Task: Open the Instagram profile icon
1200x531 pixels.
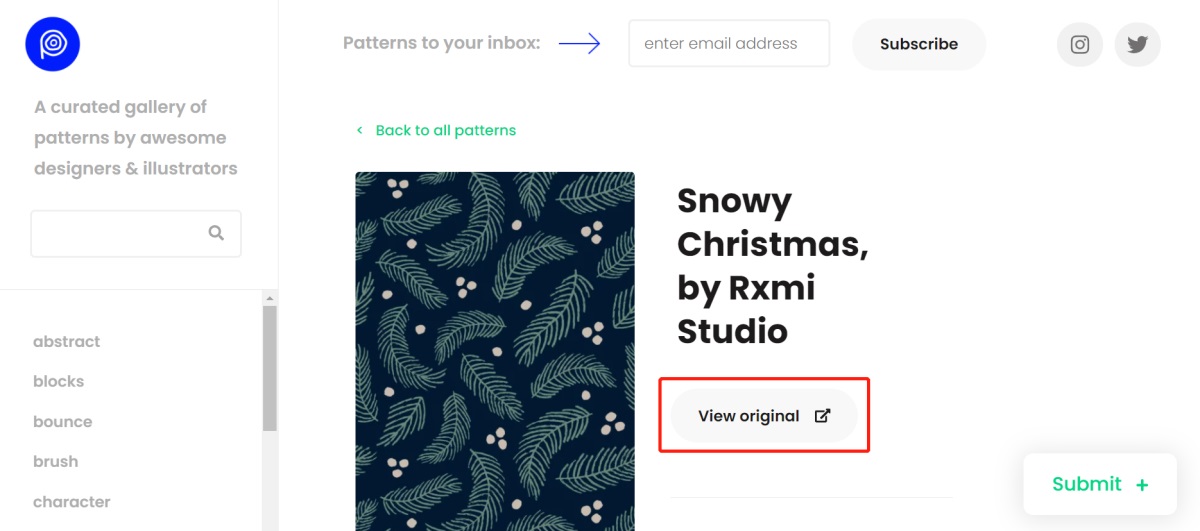Action: 1080,44
